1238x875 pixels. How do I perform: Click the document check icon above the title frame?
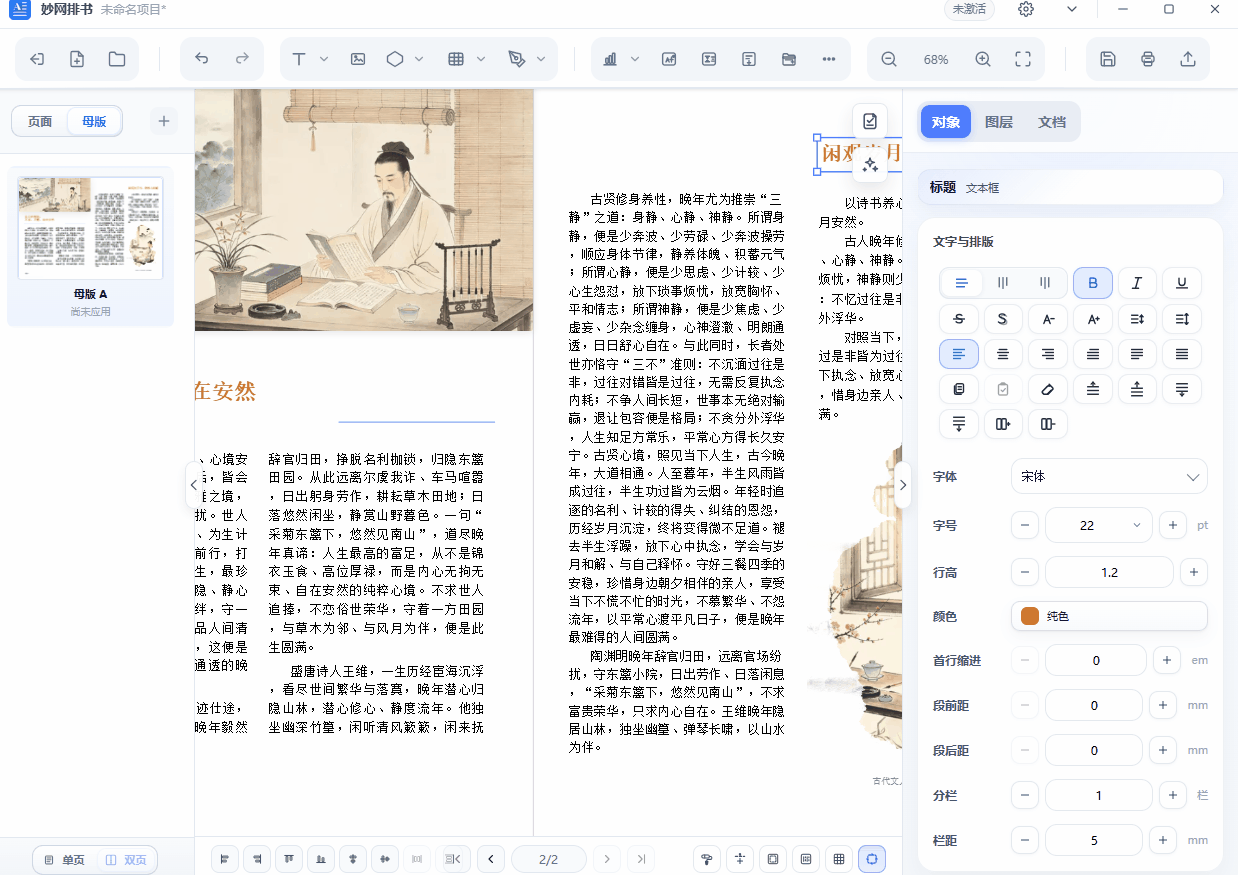870,121
